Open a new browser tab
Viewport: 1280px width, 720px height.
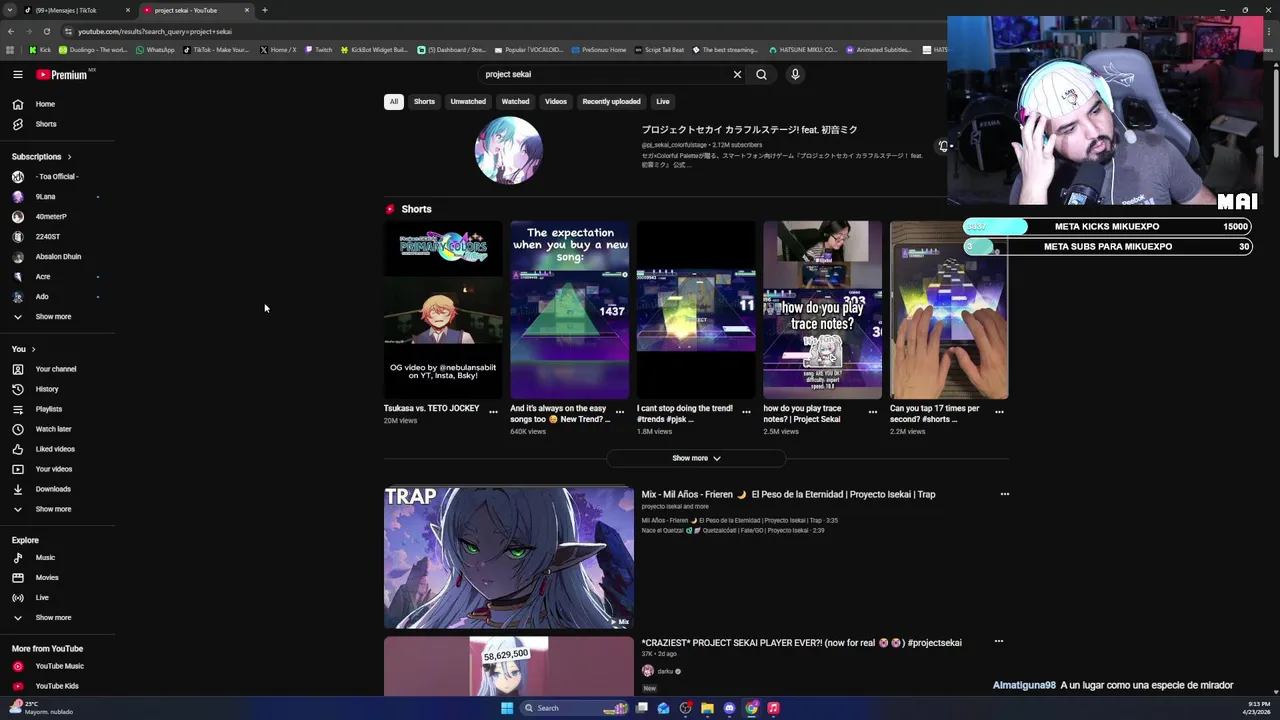pyautogui.click(x=264, y=10)
